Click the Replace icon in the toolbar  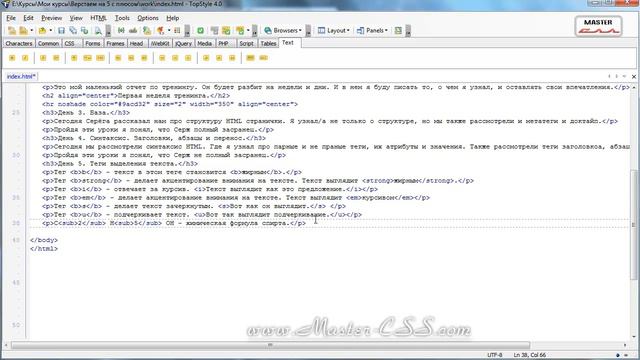(133, 31)
